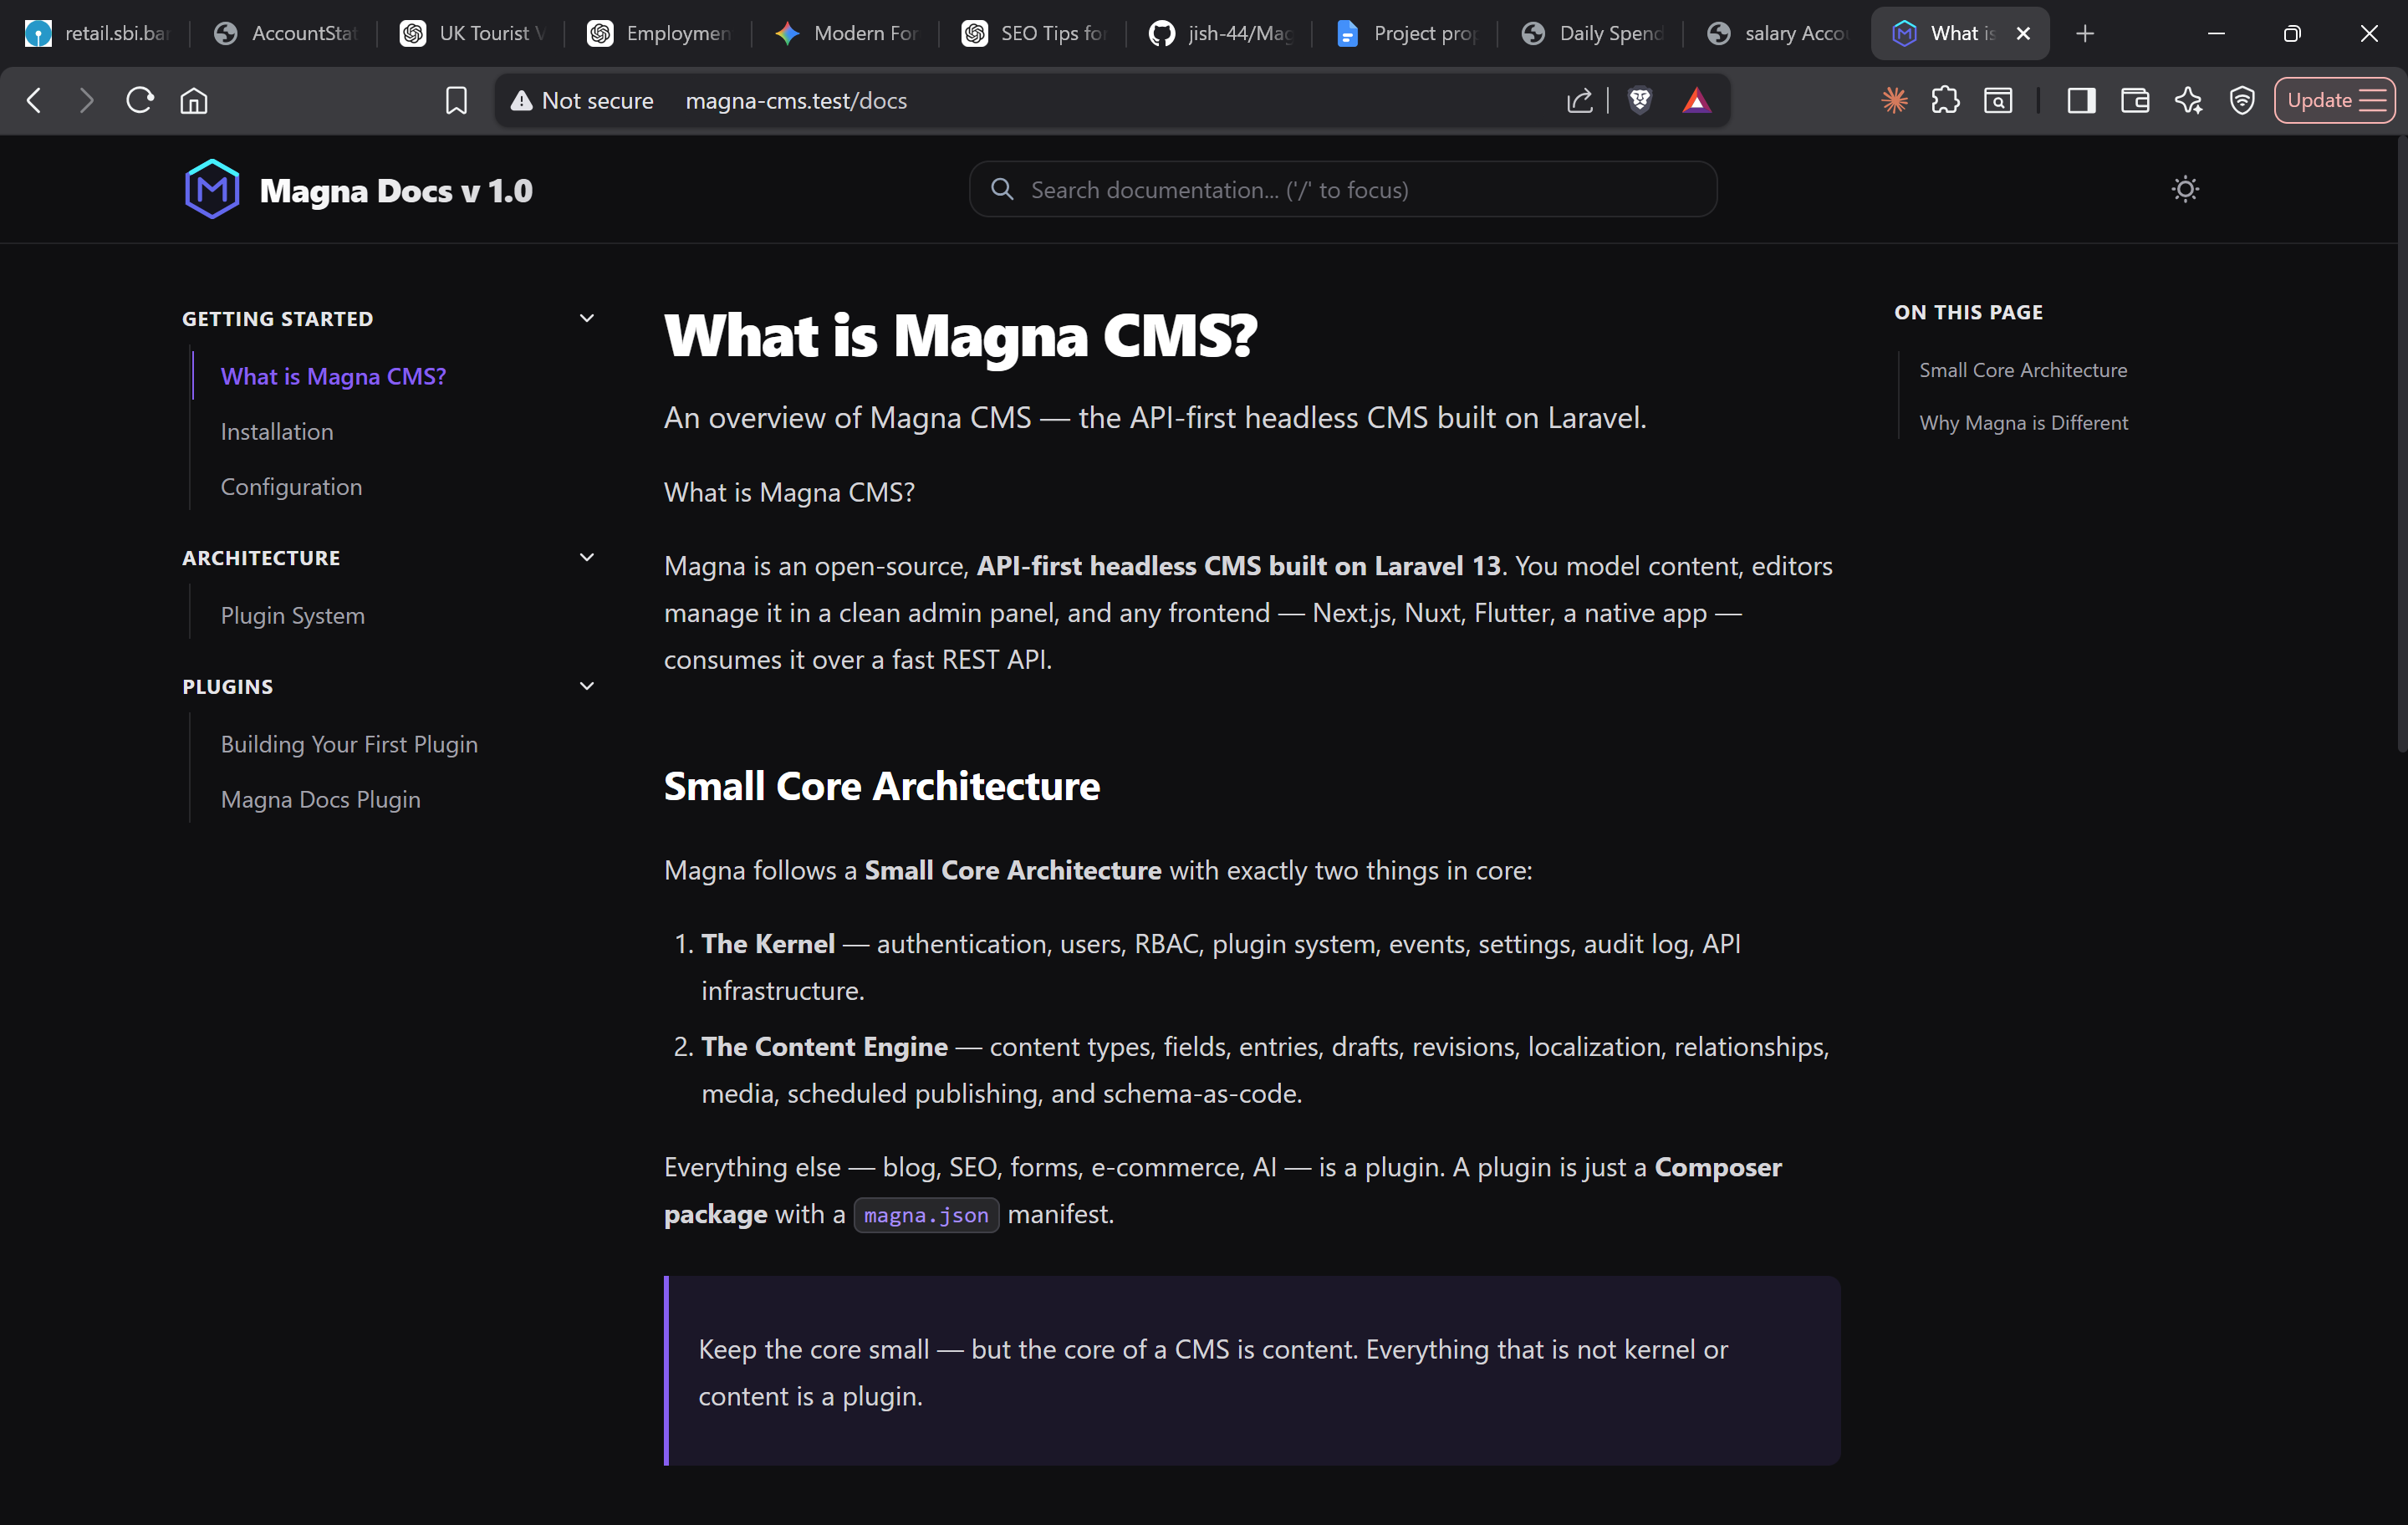Focus the Search documentation field
This screenshot has width=2408, height=1525.
pos(1343,190)
